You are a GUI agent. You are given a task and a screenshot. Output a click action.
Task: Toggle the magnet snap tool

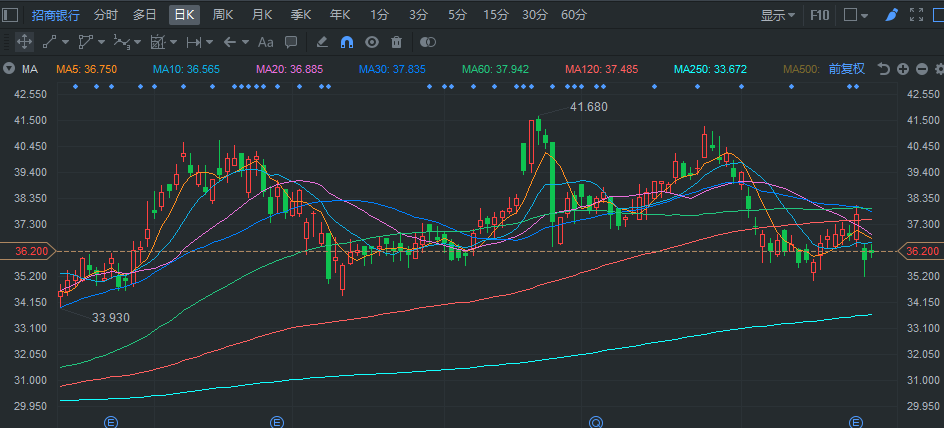pyautogui.click(x=347, y=42)
